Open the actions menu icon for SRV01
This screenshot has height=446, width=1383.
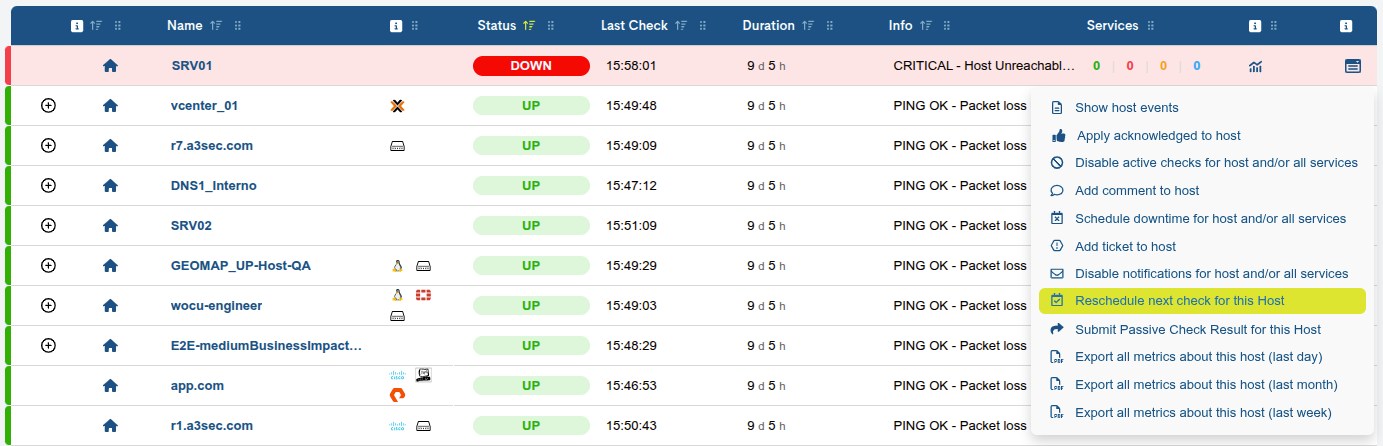coord(1352,66)
